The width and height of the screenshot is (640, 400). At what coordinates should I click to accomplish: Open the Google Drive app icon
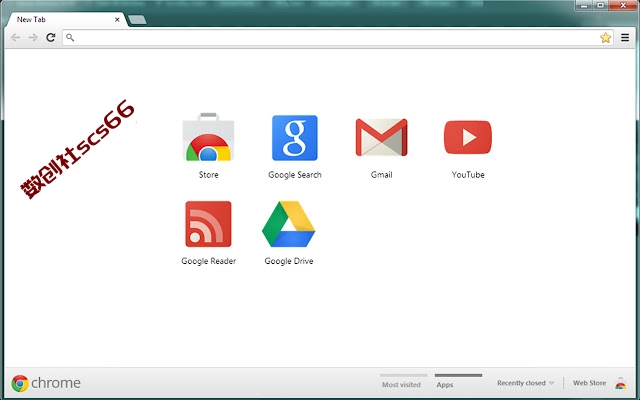pyautogui.click(x=289, y=224)
